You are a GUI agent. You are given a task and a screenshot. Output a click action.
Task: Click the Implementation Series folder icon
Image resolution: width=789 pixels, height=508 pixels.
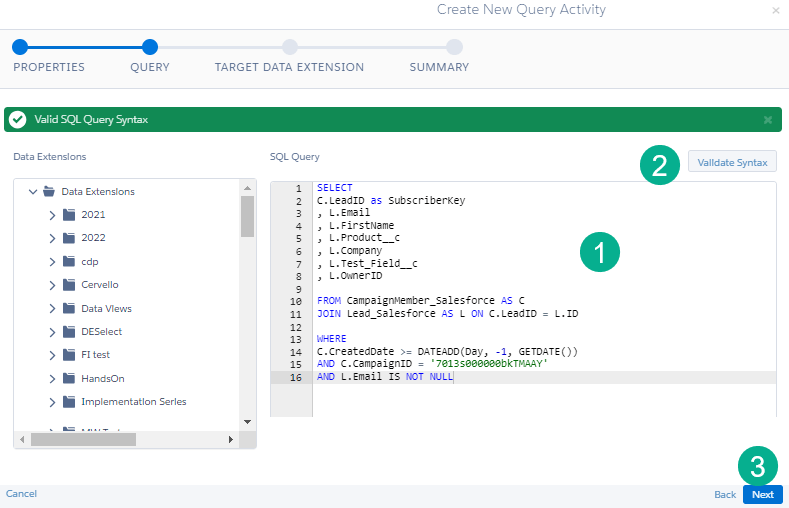(69, 402)
